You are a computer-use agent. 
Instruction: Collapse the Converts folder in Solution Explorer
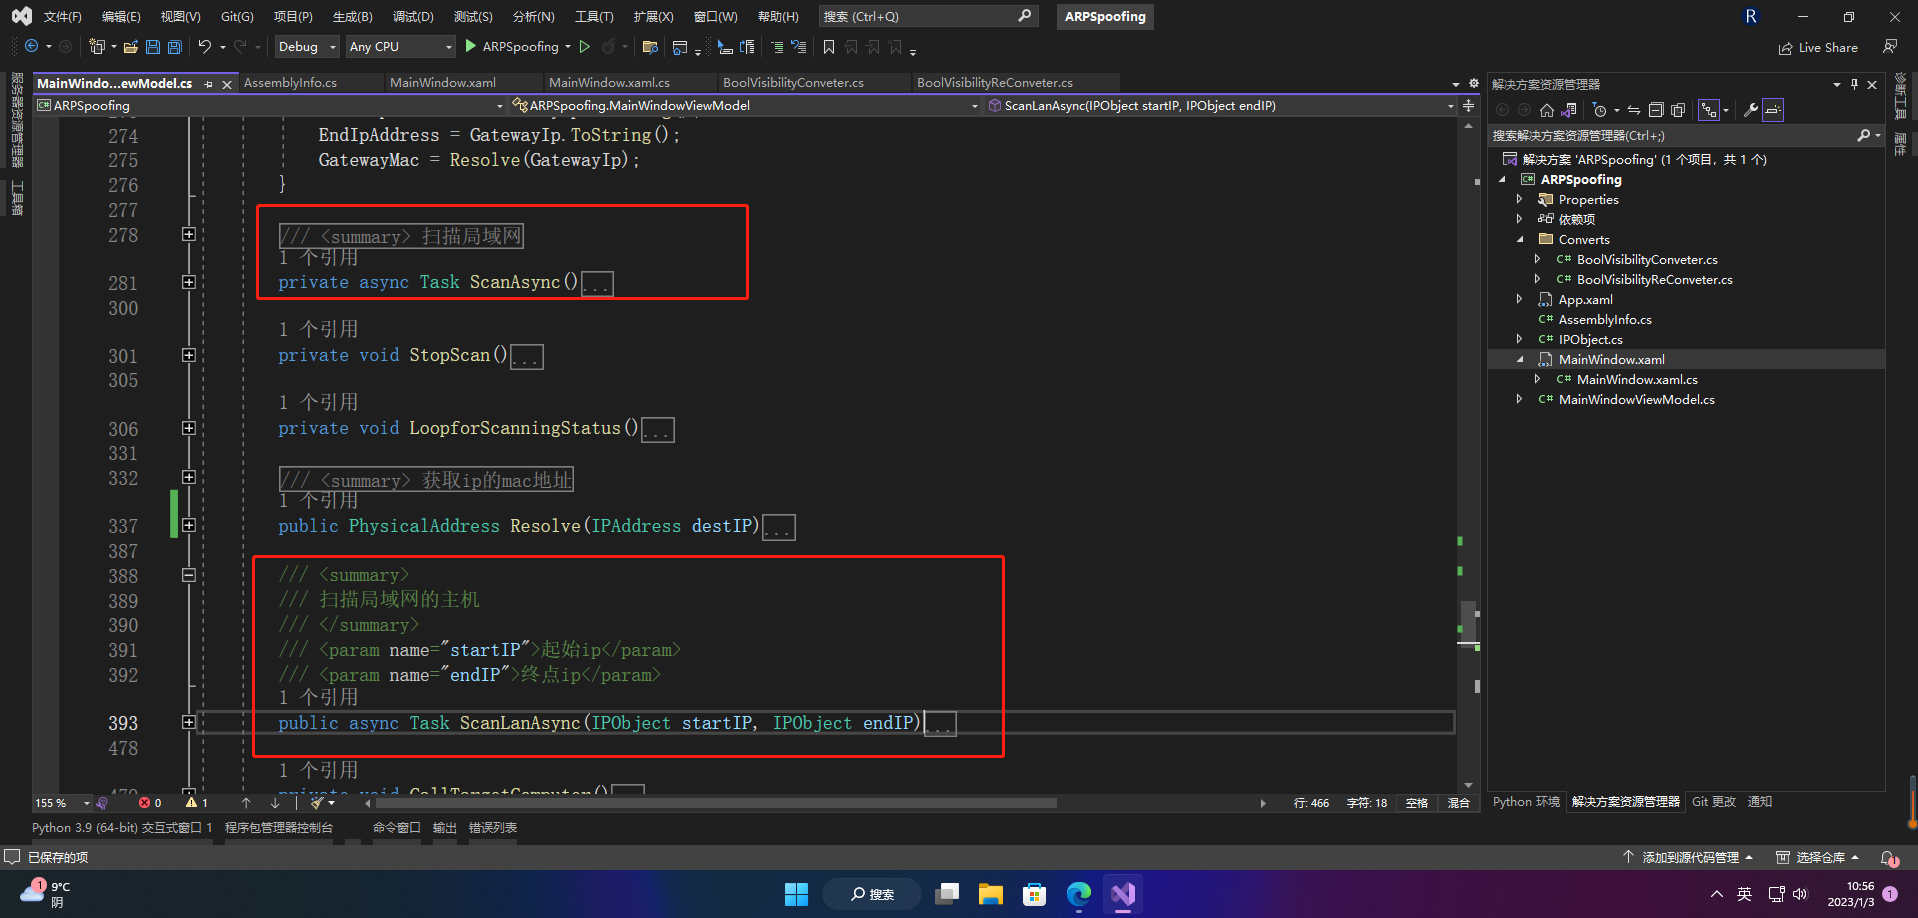pyautogui.click(x=1520, y=239)
